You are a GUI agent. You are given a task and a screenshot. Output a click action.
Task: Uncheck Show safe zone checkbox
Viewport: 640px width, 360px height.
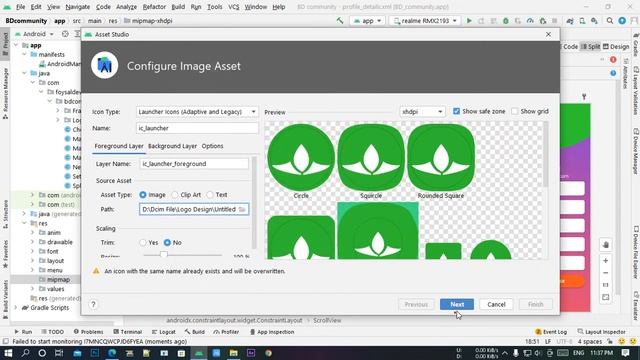pyautogui.click(x=456, y=111)
